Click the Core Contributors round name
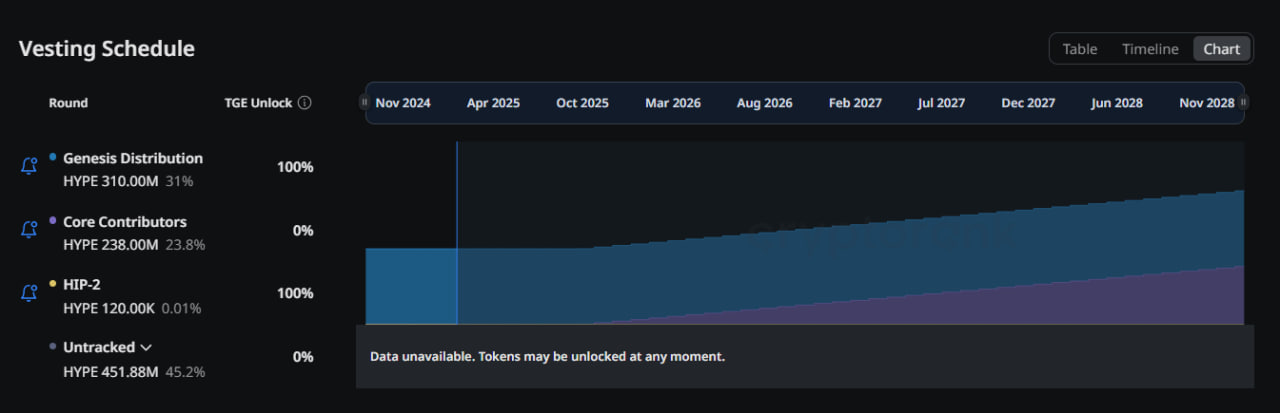 [125, 222]
